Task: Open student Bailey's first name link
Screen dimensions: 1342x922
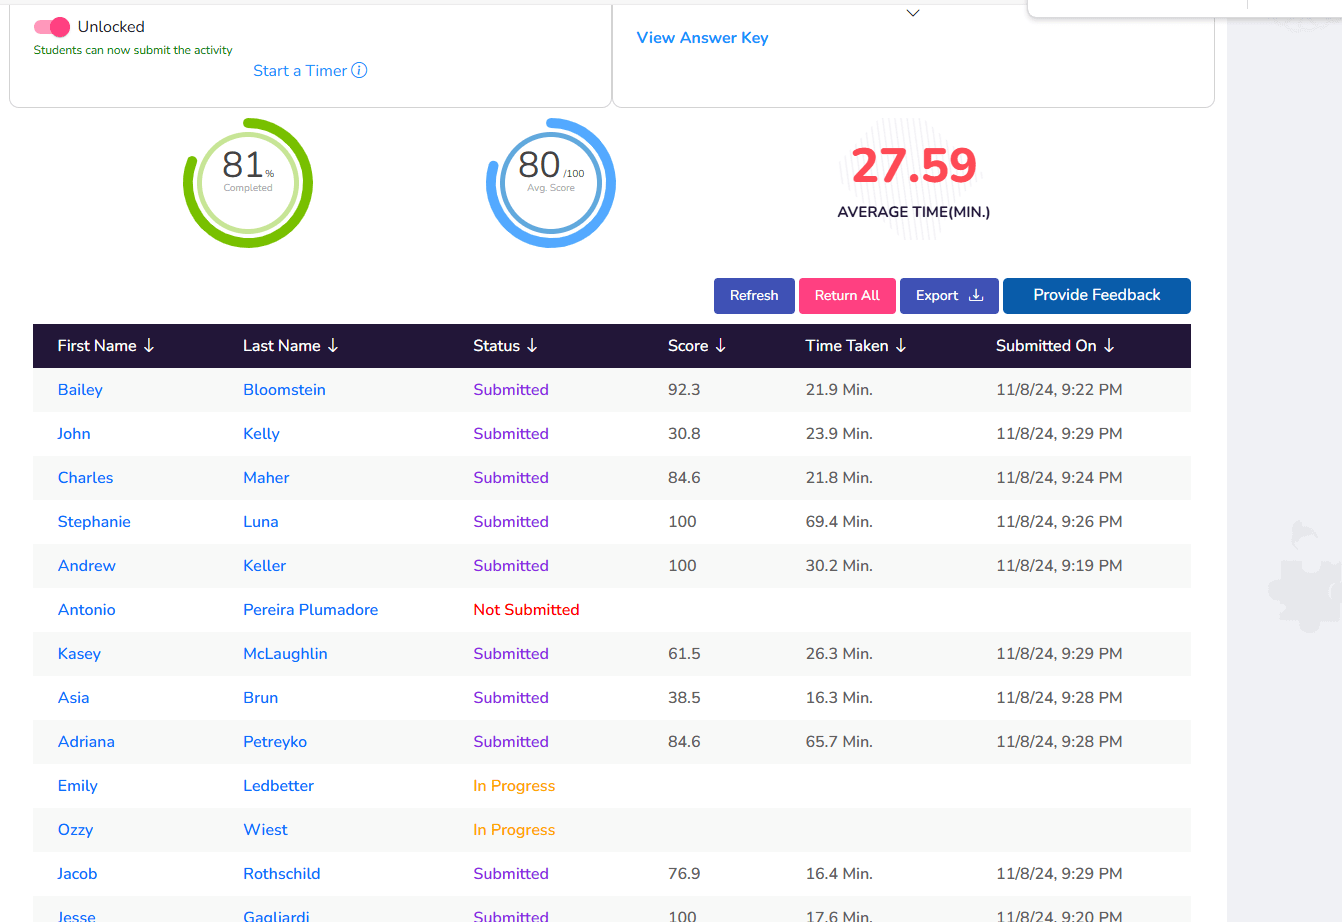Action: [80, 390]
